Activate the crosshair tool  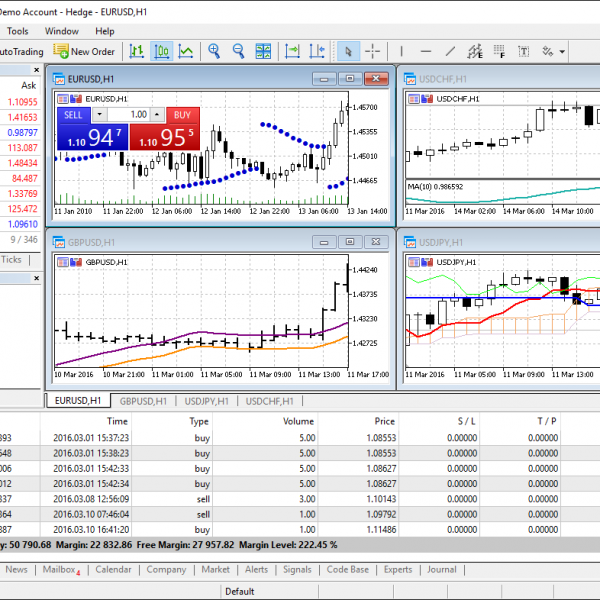point(373,51)
